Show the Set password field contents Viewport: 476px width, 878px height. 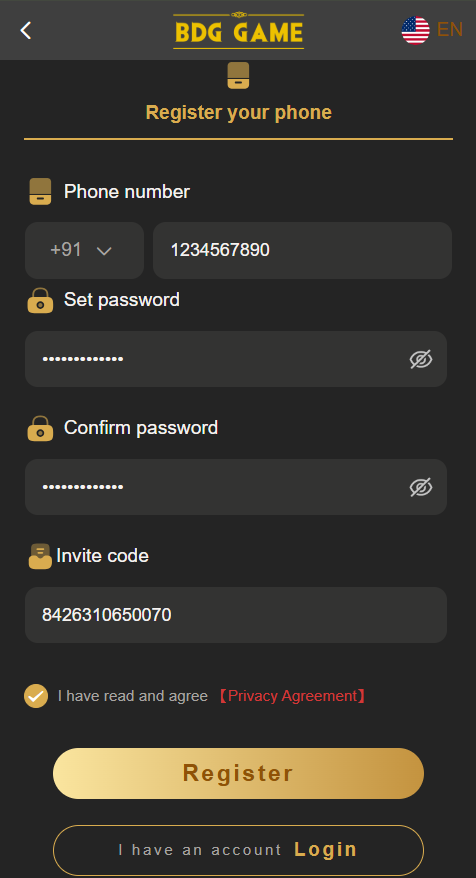coord(421,359)
